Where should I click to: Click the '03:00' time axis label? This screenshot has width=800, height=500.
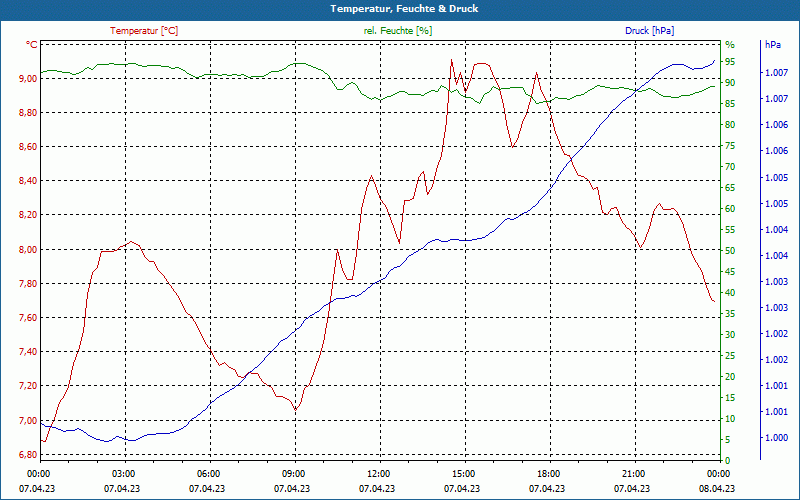pos(122,473)
